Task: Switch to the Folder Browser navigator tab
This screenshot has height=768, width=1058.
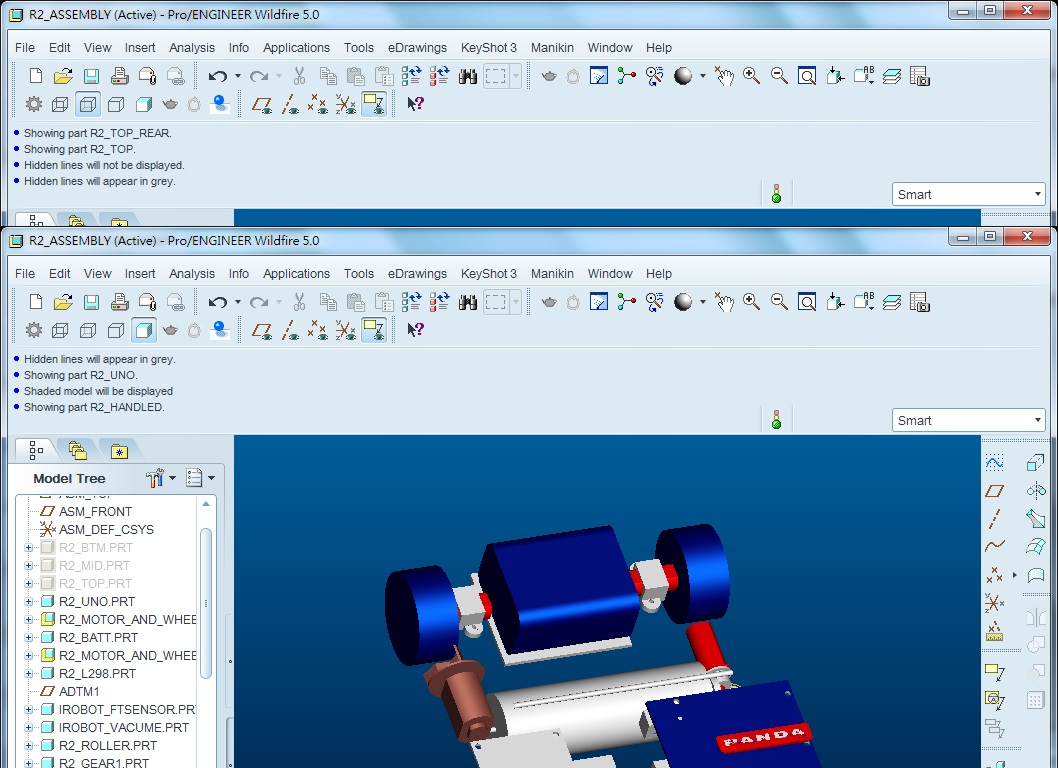Action: (x=78, y=450)
